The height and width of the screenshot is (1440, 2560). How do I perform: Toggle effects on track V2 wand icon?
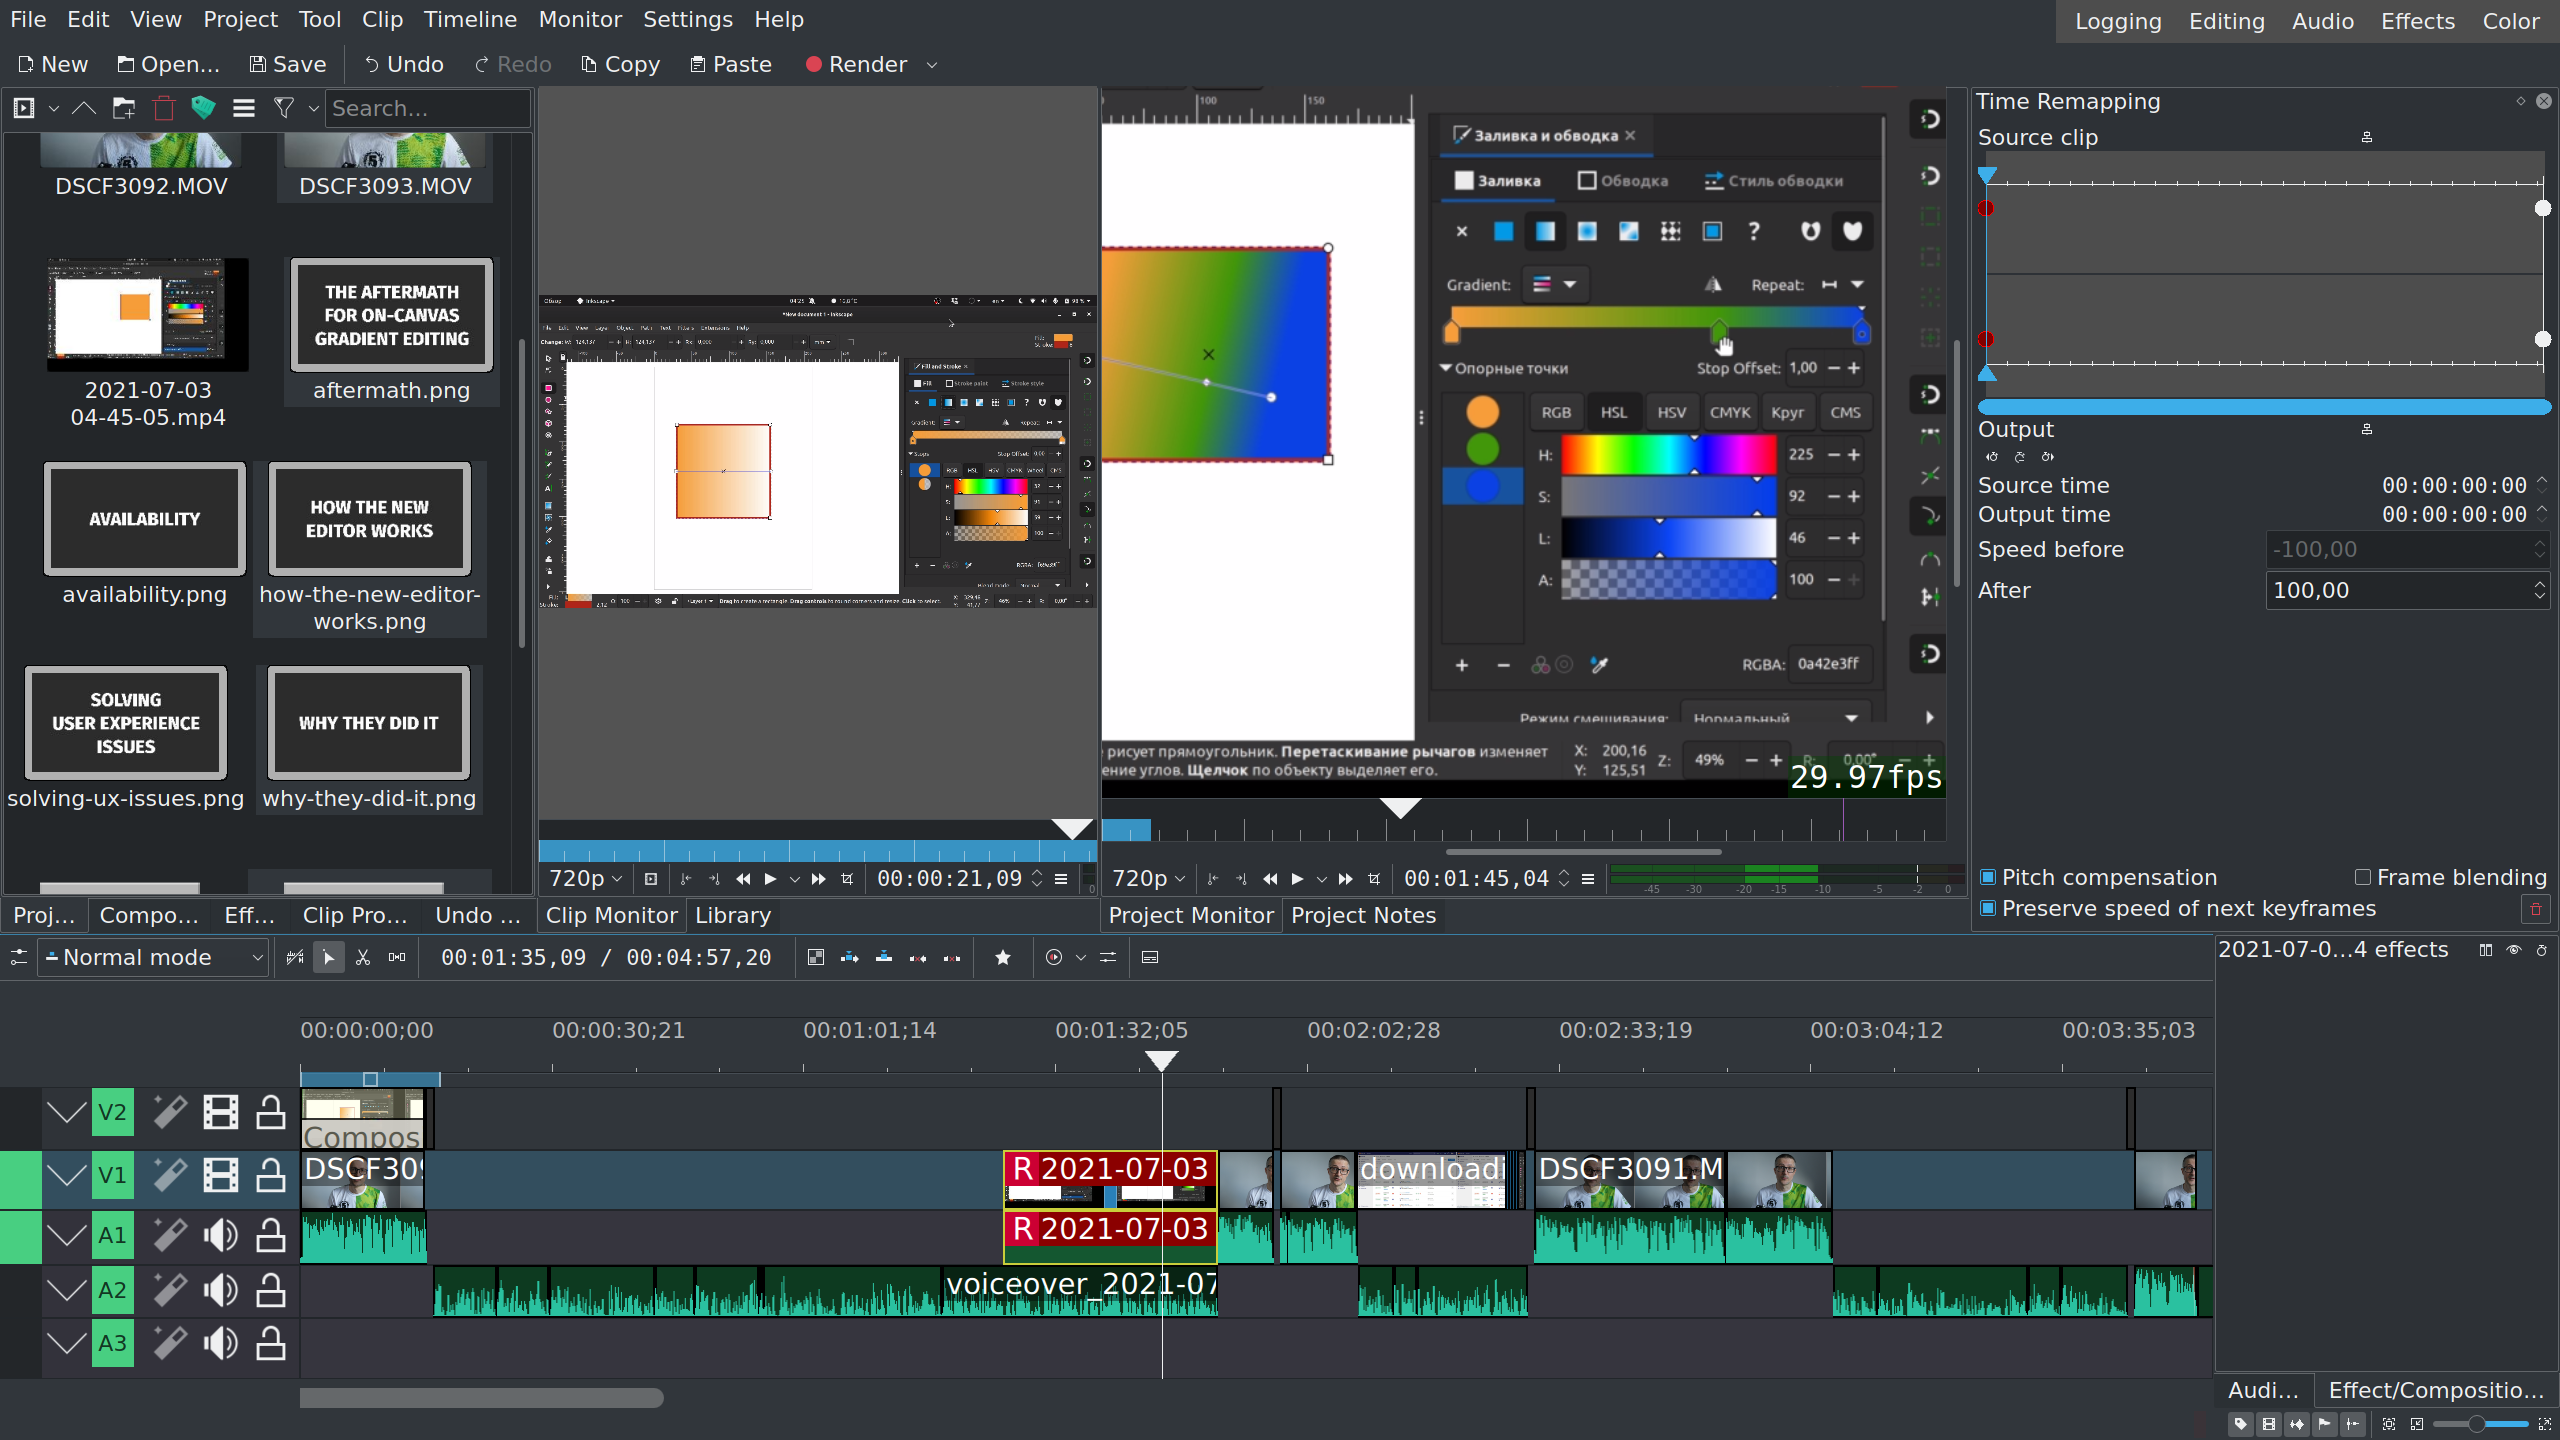click(x=170, y=1112)
